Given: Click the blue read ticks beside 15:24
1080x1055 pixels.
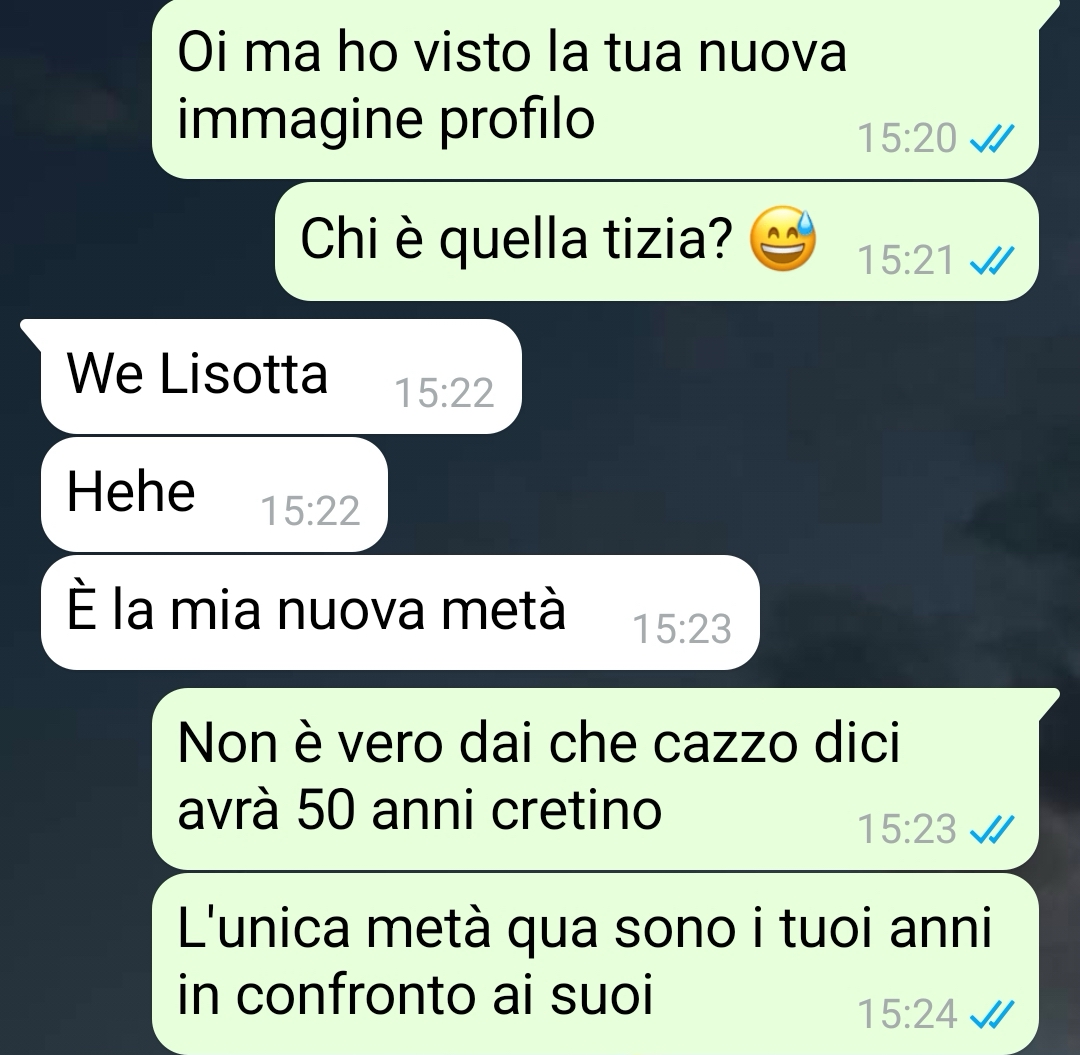Looking at the screenshot, I should [x=992, y=1014].
